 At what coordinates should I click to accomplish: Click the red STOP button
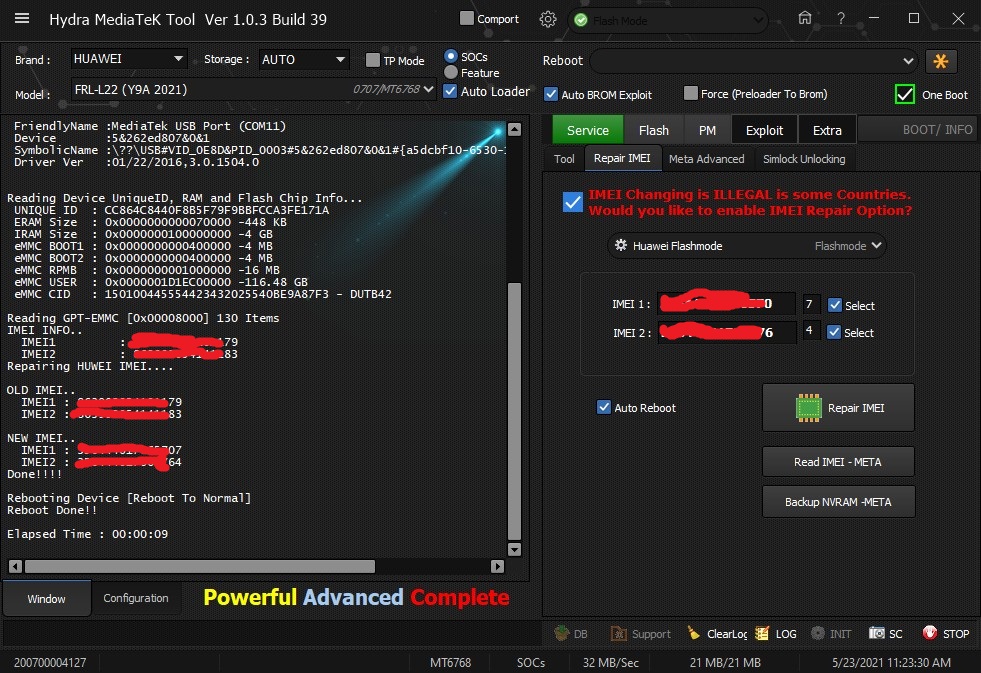tap(946, 634)
